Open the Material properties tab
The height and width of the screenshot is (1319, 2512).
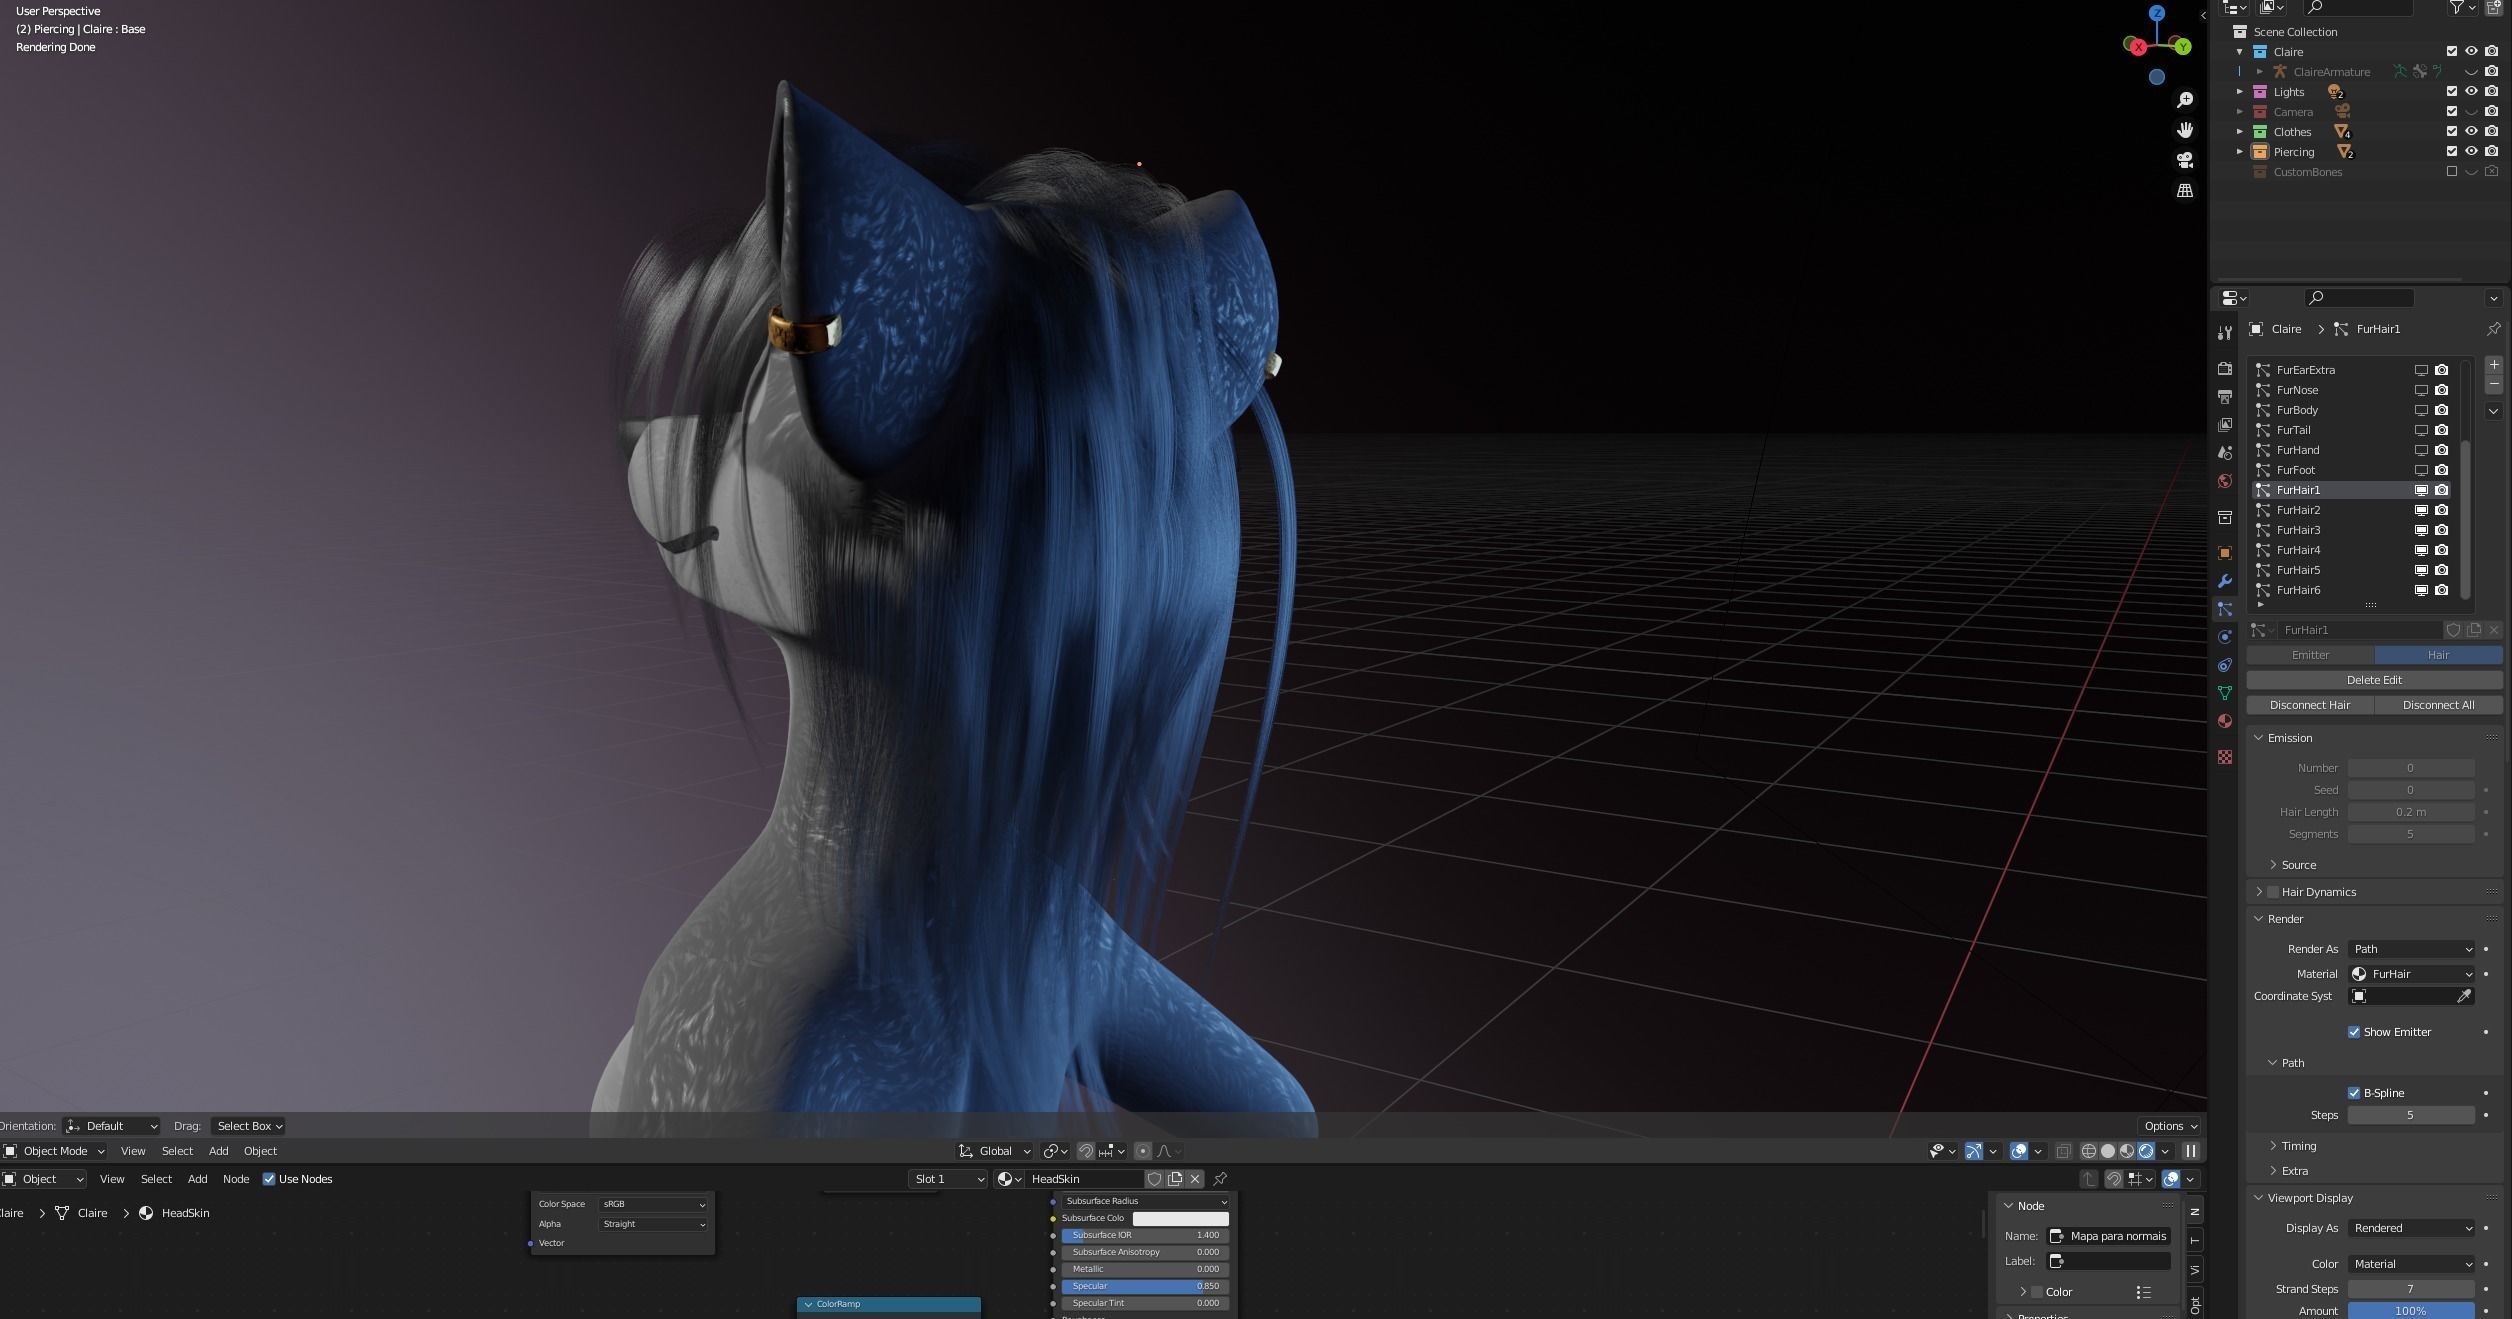pos(2224,721)
